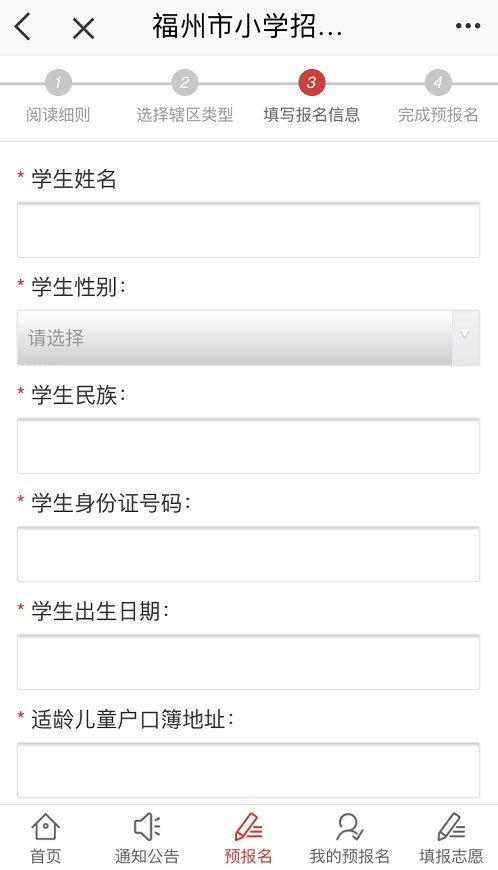Open the 请选择 gender selector

click(x=248, y=337)
